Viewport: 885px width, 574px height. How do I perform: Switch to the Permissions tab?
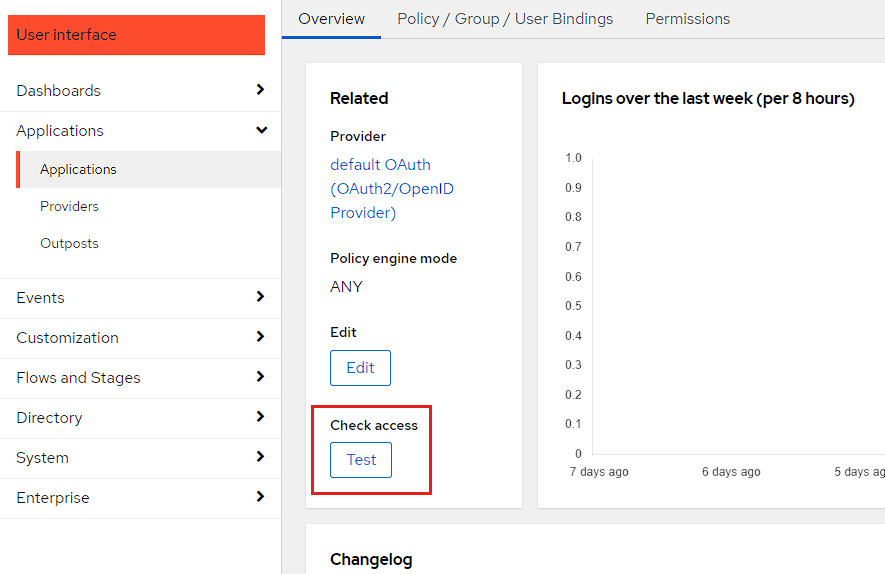(x=687, y=19)
